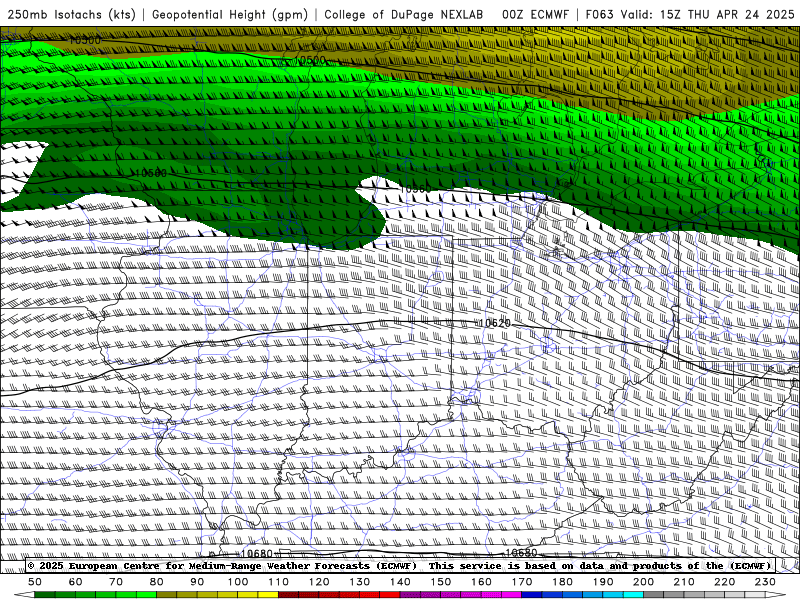
Task: Click the navy blue swatch in the legend
Action: pyautogui.click(x=532, y=594)
